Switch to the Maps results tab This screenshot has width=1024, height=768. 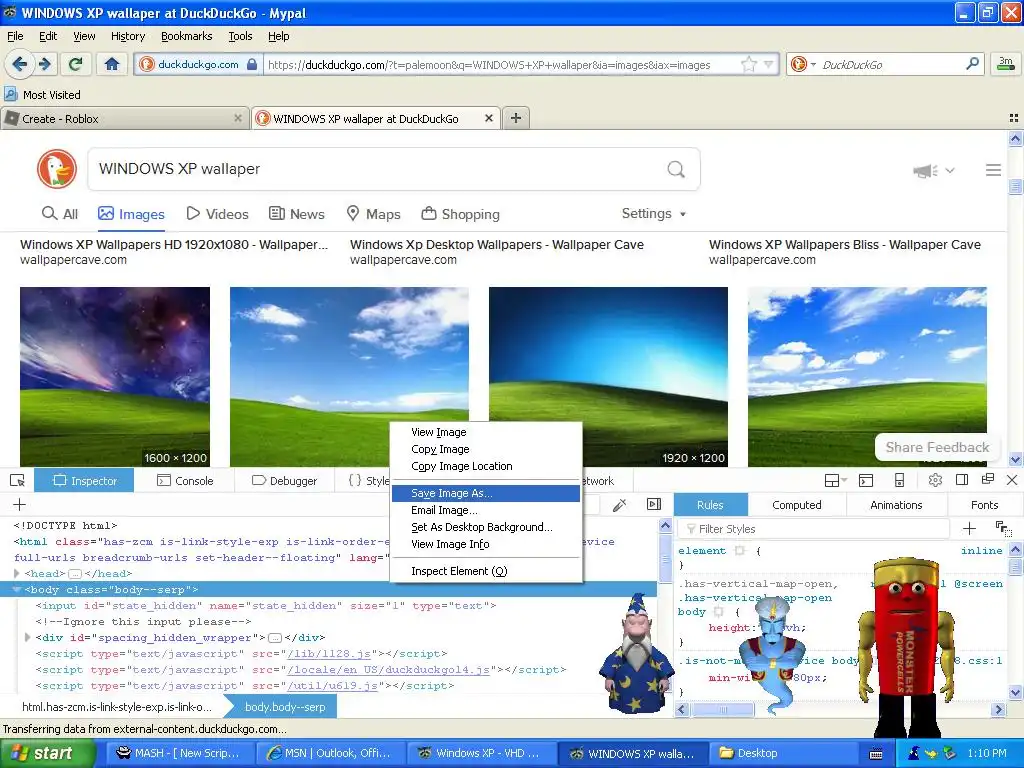(374, 214)
